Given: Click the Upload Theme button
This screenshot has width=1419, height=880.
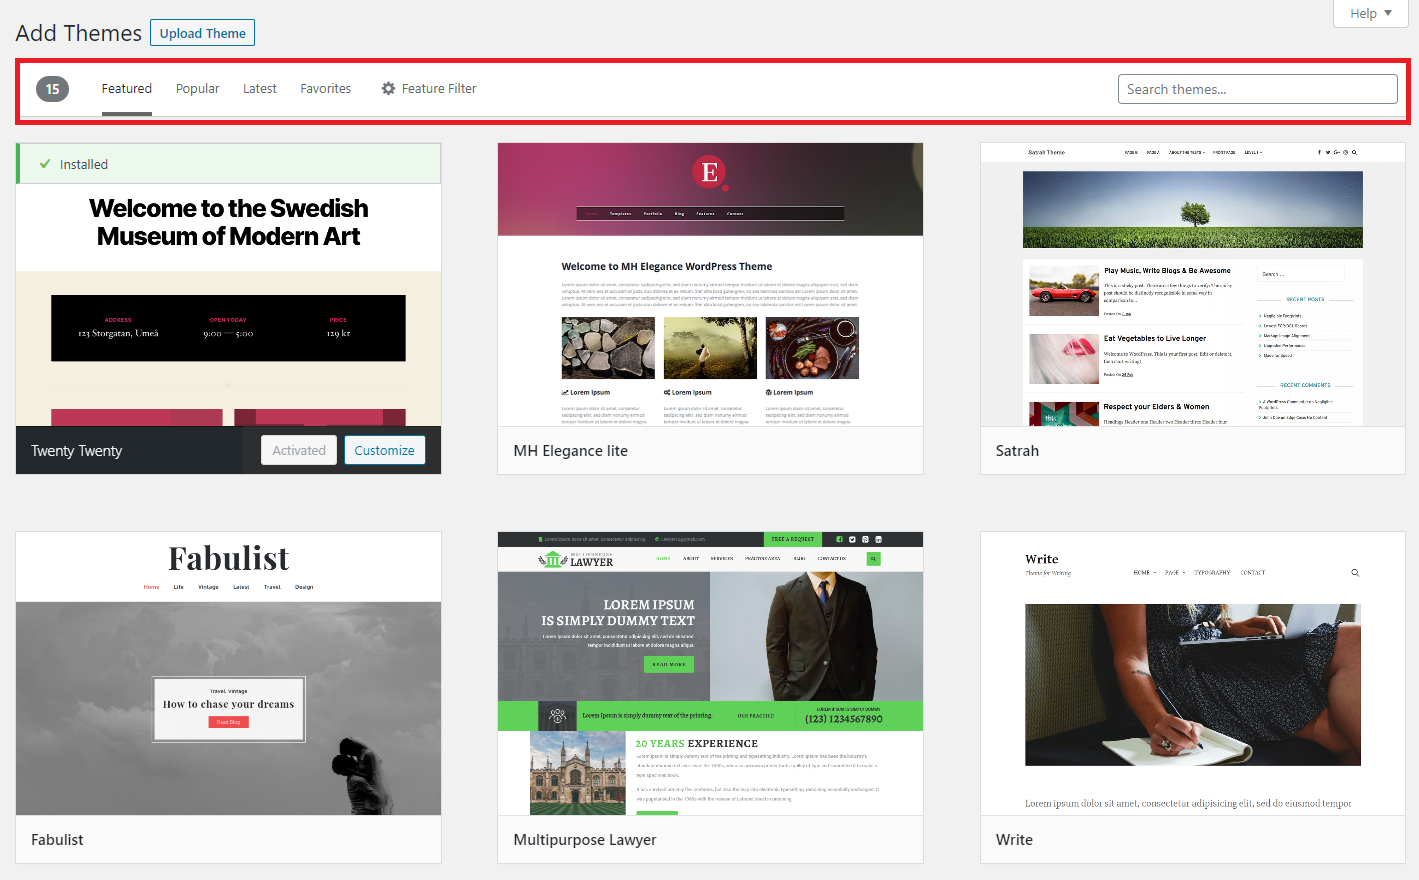Looking at the screenshot, I should (202, 32).
